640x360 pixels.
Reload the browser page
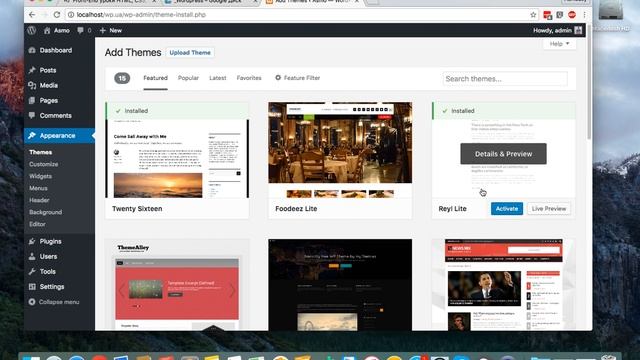pos(57,15)
